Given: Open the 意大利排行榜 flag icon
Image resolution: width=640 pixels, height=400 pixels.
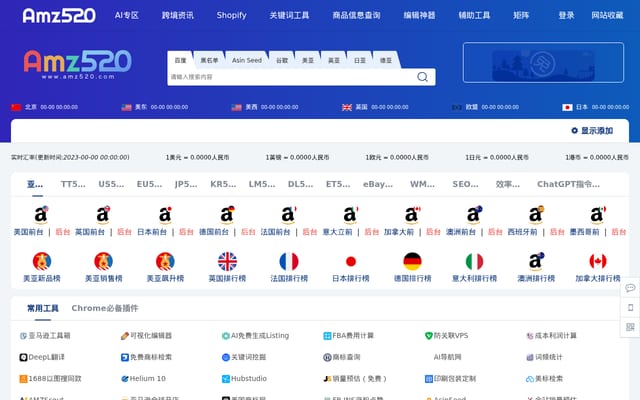Looking at the screenshot, I should [x=474, y=262].
